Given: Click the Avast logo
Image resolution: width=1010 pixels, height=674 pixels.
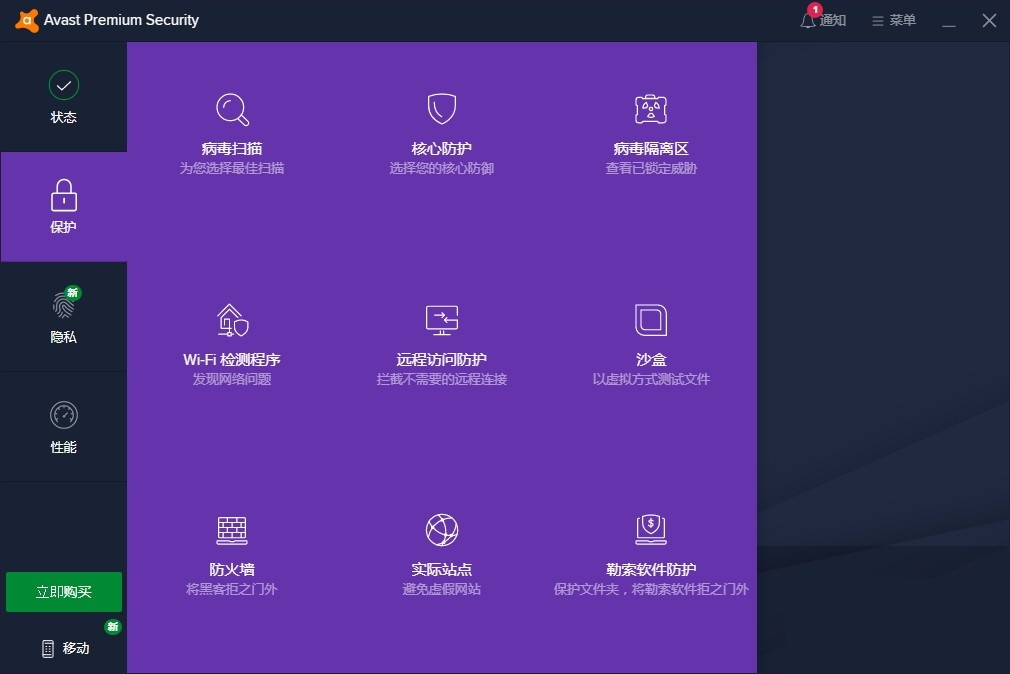Looking at the screenshot, I should 25,19.
